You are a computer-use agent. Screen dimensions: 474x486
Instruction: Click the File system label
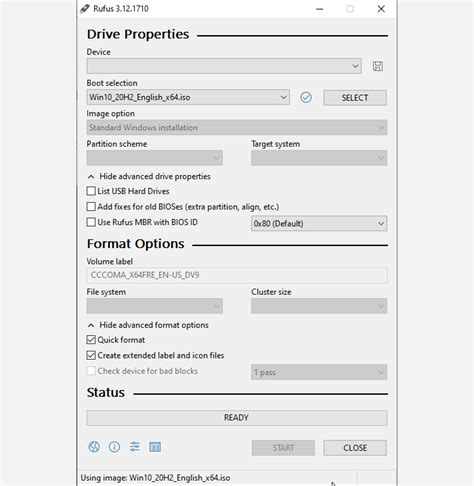pos(106,292)
